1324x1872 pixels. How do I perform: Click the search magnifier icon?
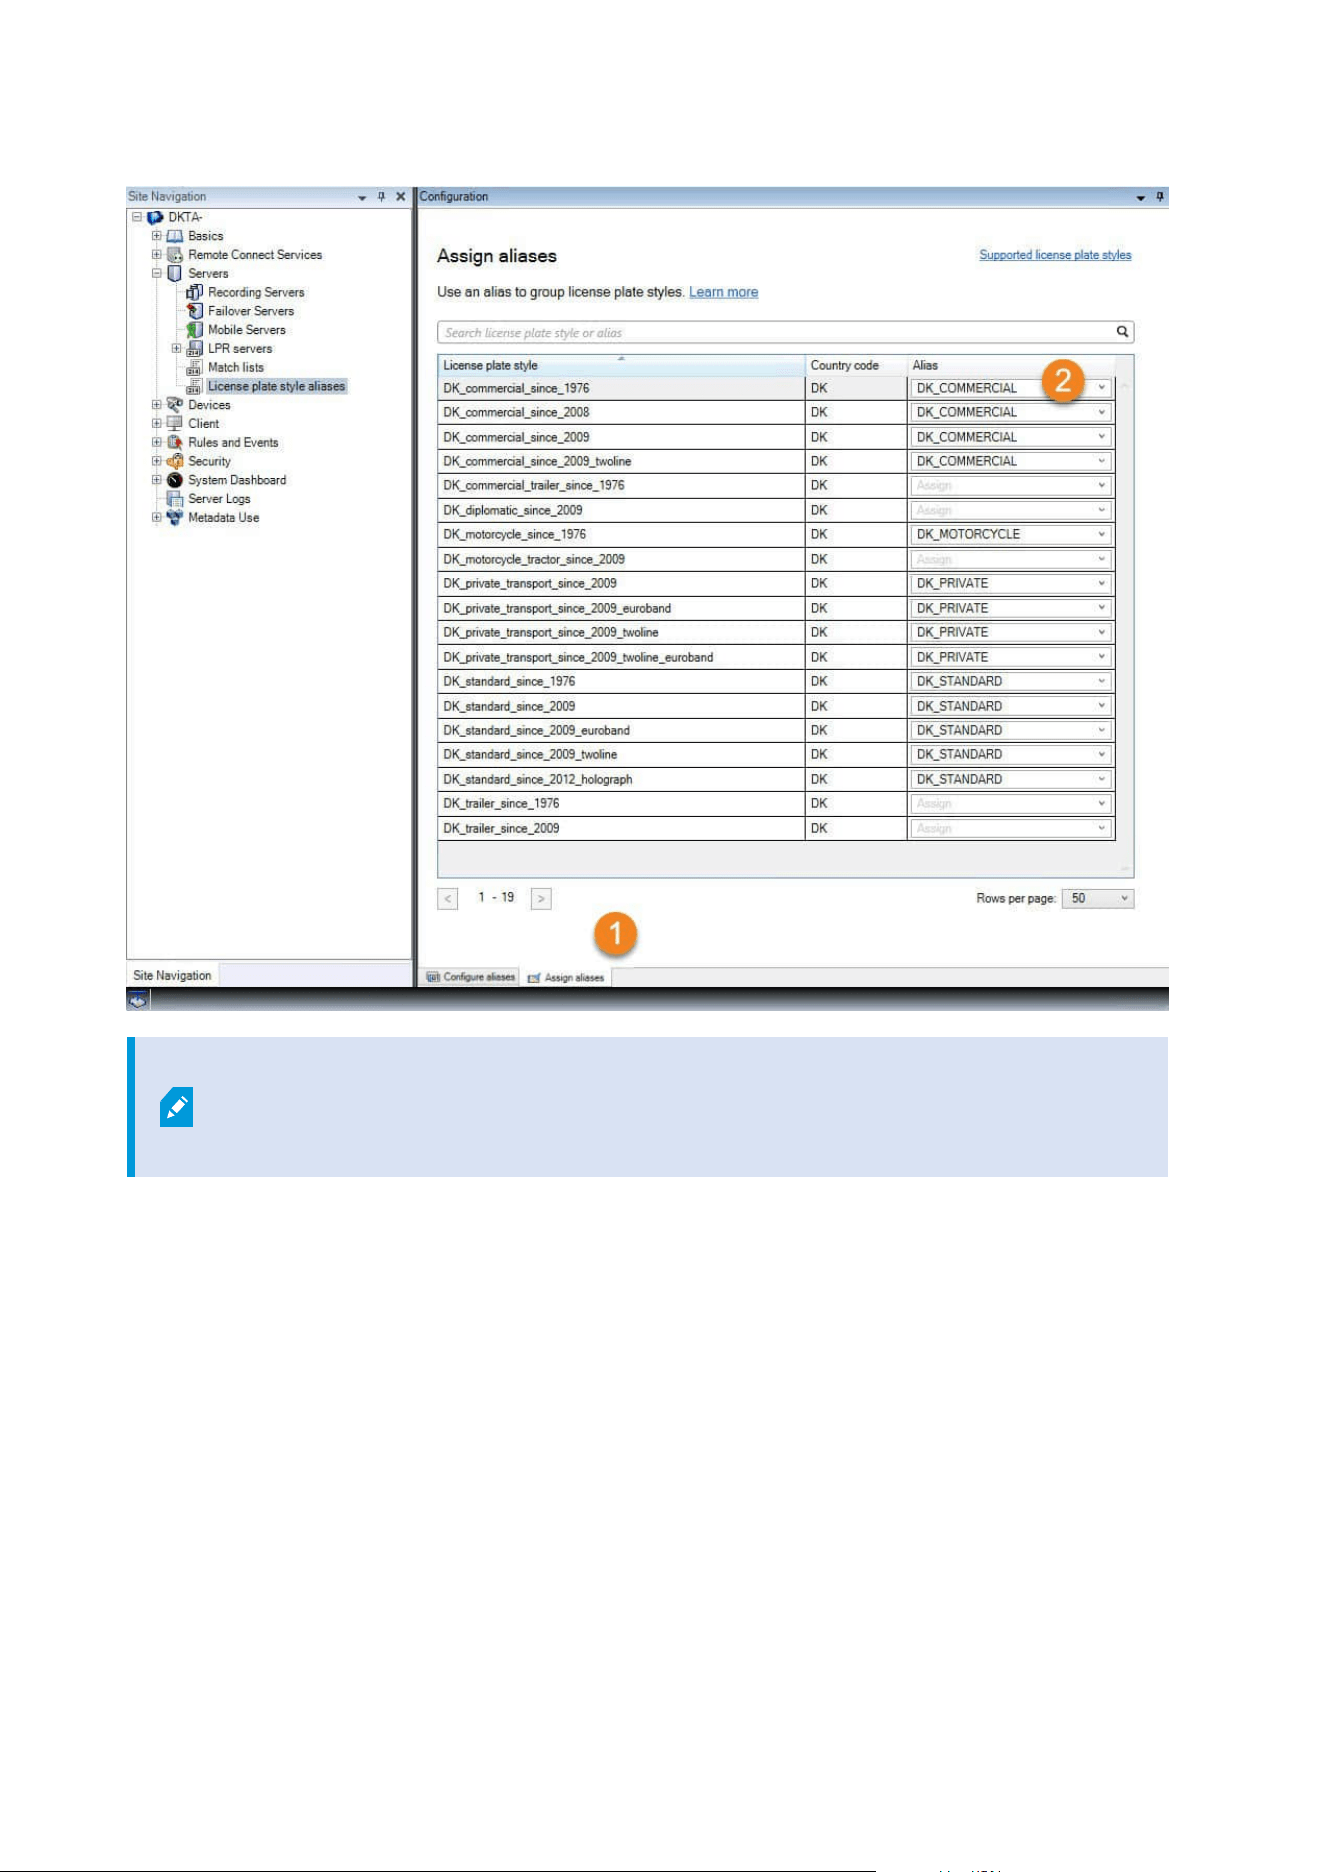pos(1122,332)
